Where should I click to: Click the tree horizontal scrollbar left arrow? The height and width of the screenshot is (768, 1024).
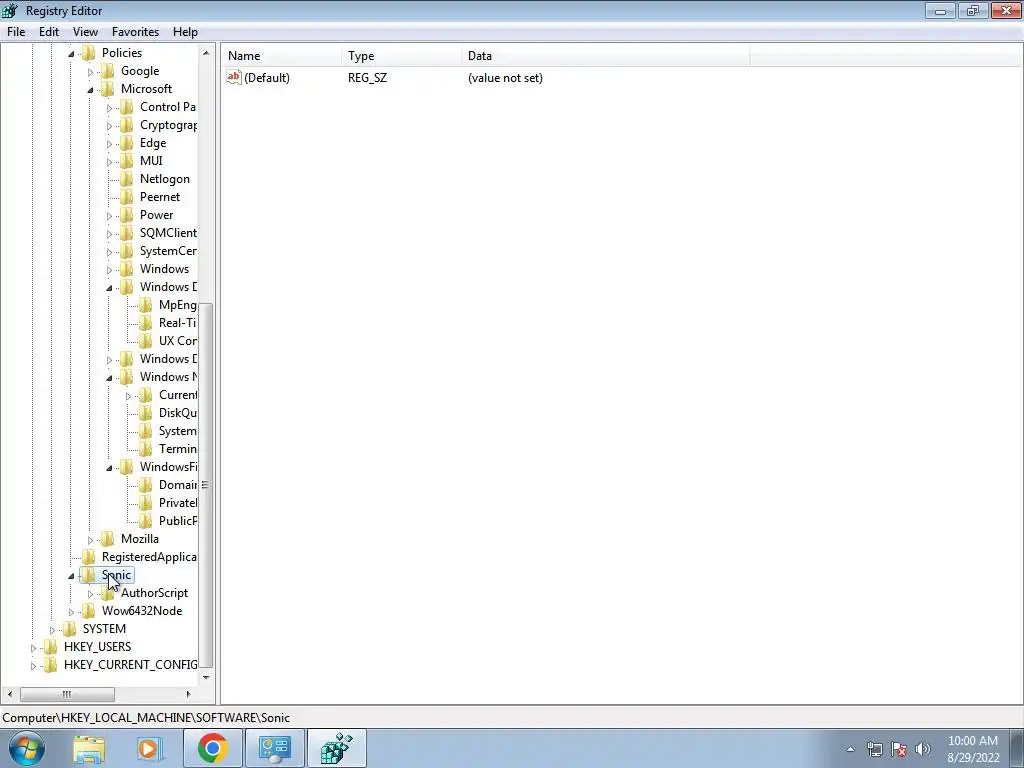9,694
